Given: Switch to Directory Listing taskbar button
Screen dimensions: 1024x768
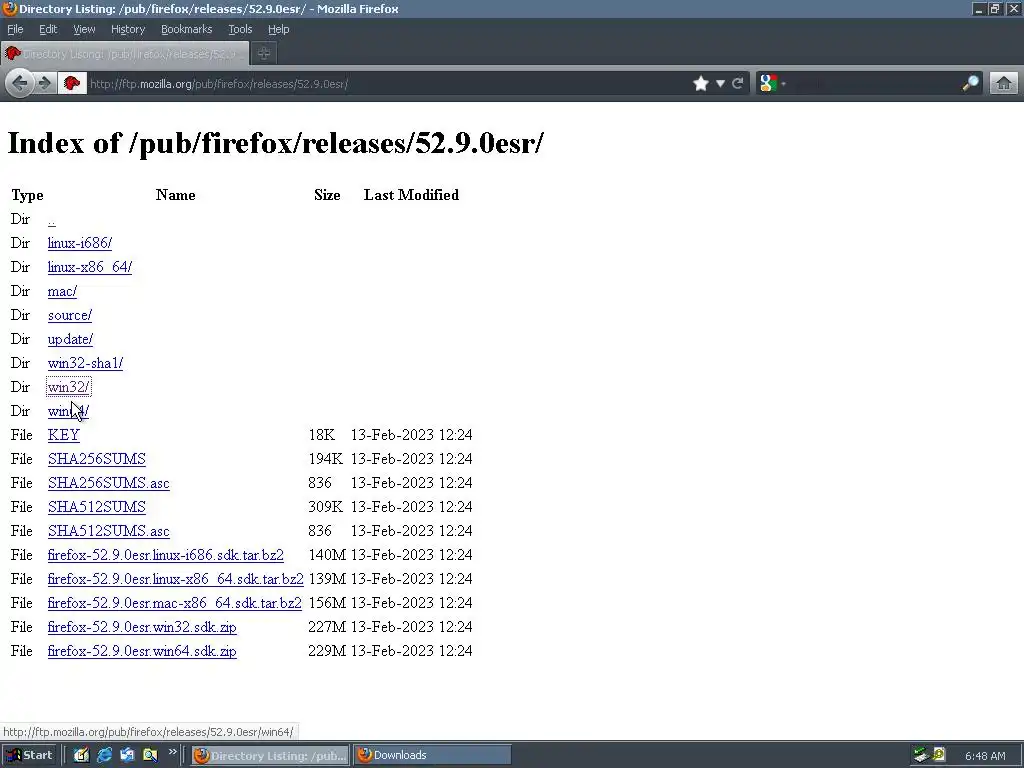Looking at the screenshot, I should (x=270, y=756).
